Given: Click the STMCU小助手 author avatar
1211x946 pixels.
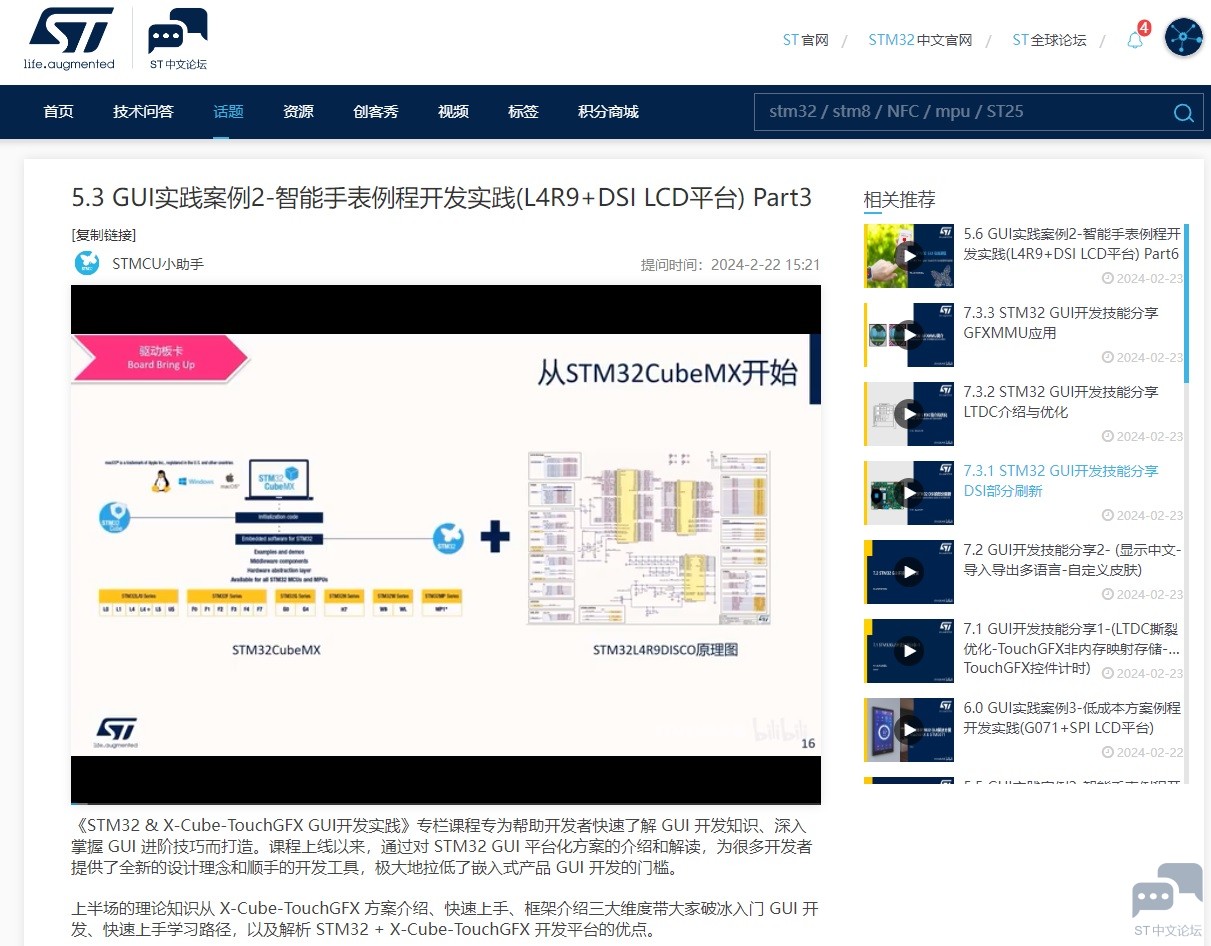Looking at the screenshot, I should (x=87, y=263).
